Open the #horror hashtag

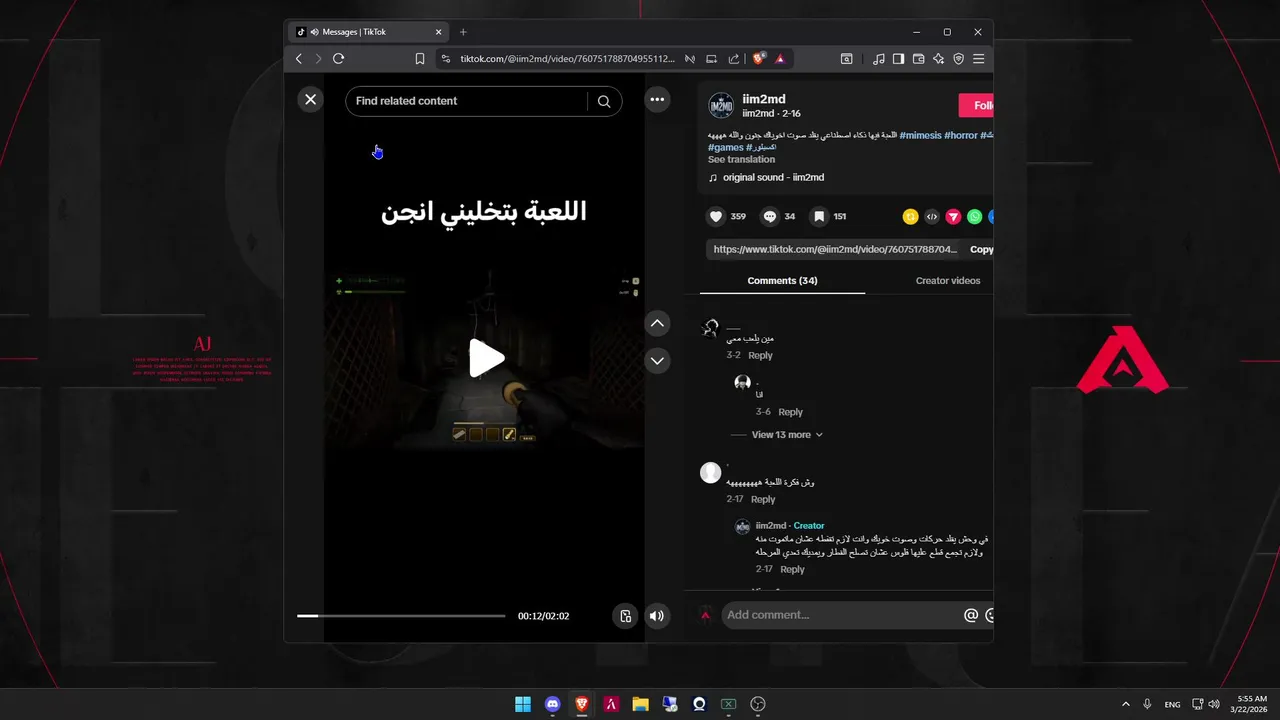tap(961, 135)
